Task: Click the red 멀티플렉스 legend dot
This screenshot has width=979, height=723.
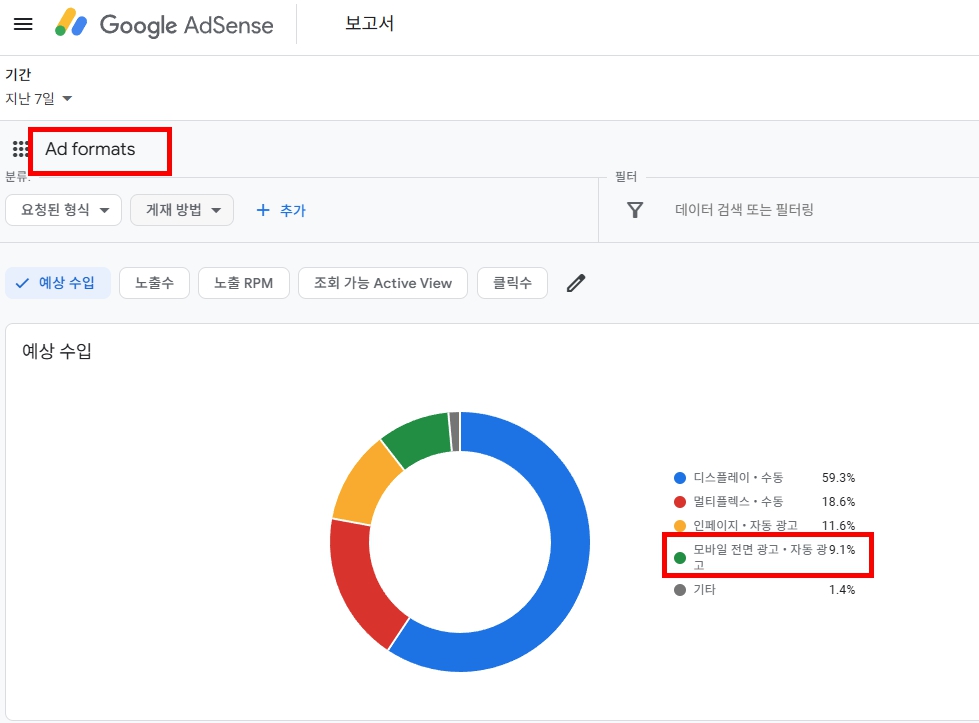Action: click(680, 502)
